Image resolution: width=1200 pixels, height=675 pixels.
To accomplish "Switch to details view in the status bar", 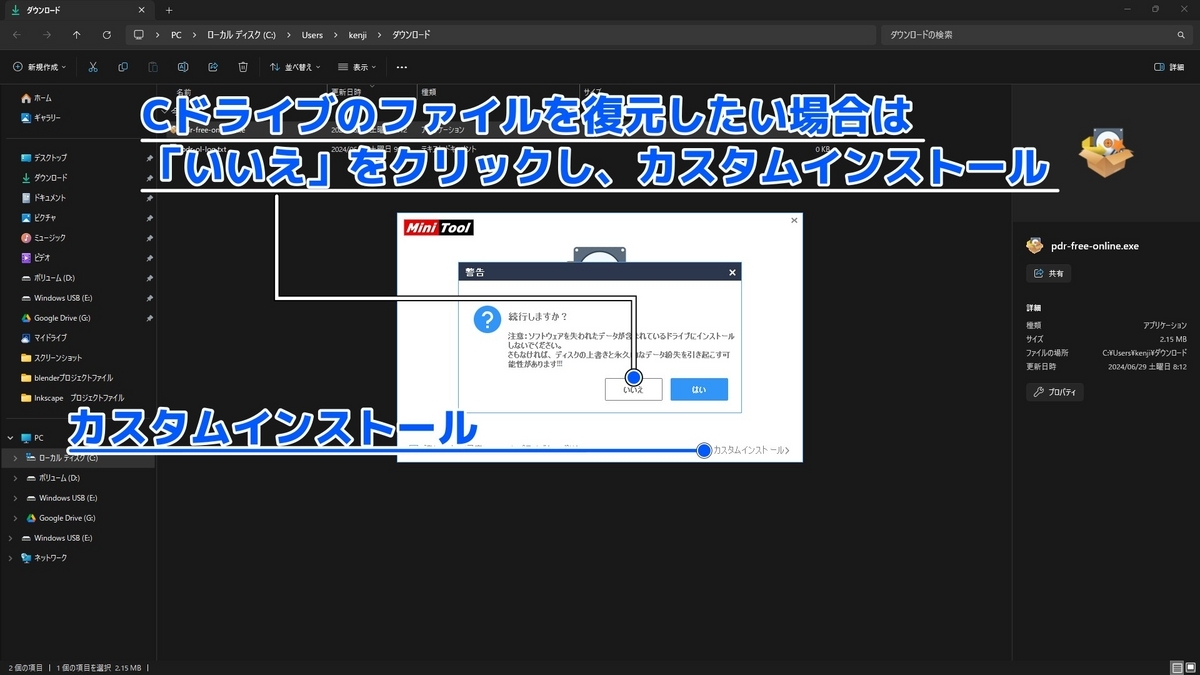I will (1176, 665).
